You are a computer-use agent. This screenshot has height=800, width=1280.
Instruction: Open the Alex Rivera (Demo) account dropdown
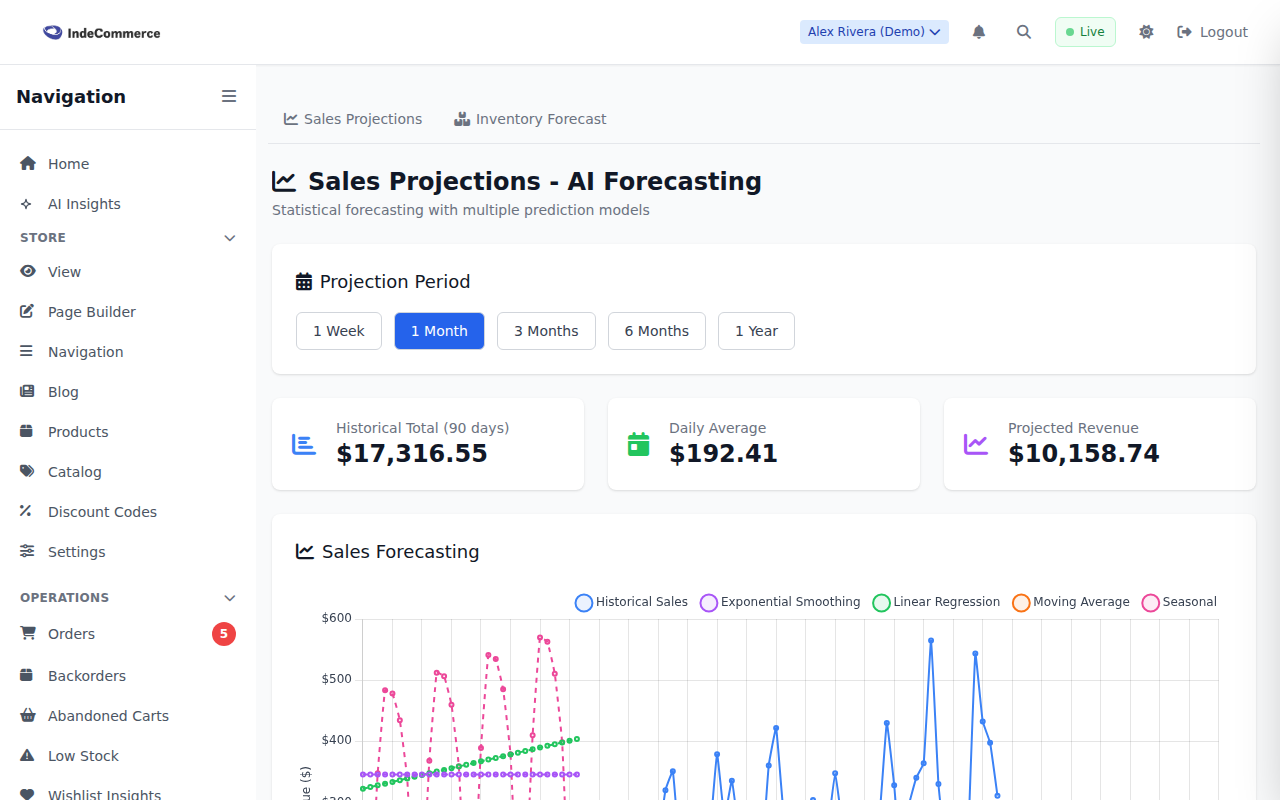click(874, 32)
